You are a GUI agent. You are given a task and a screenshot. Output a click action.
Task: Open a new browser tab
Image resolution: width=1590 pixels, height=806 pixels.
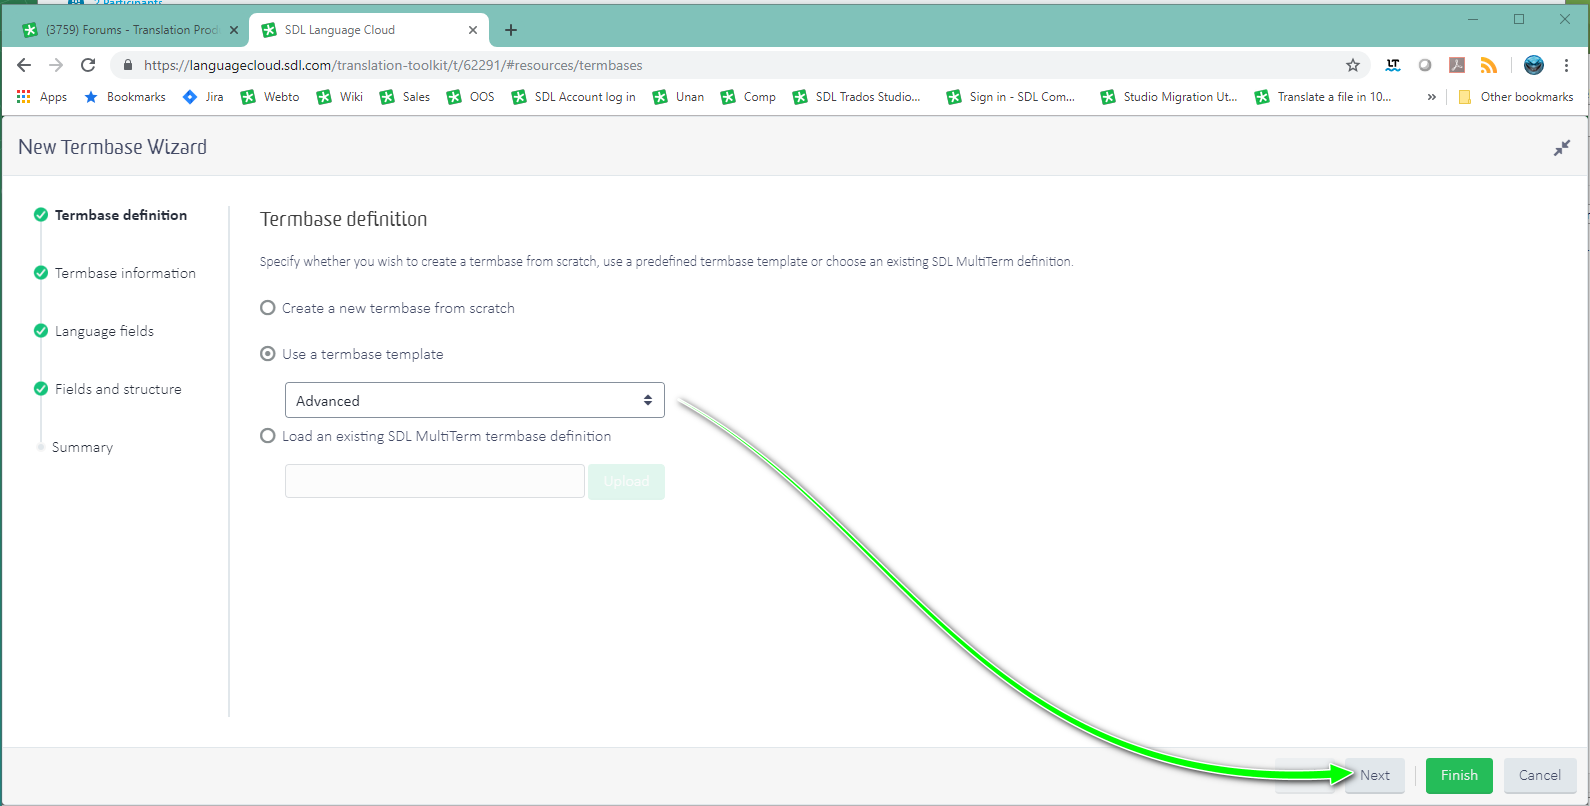click(x=511, y=30)
